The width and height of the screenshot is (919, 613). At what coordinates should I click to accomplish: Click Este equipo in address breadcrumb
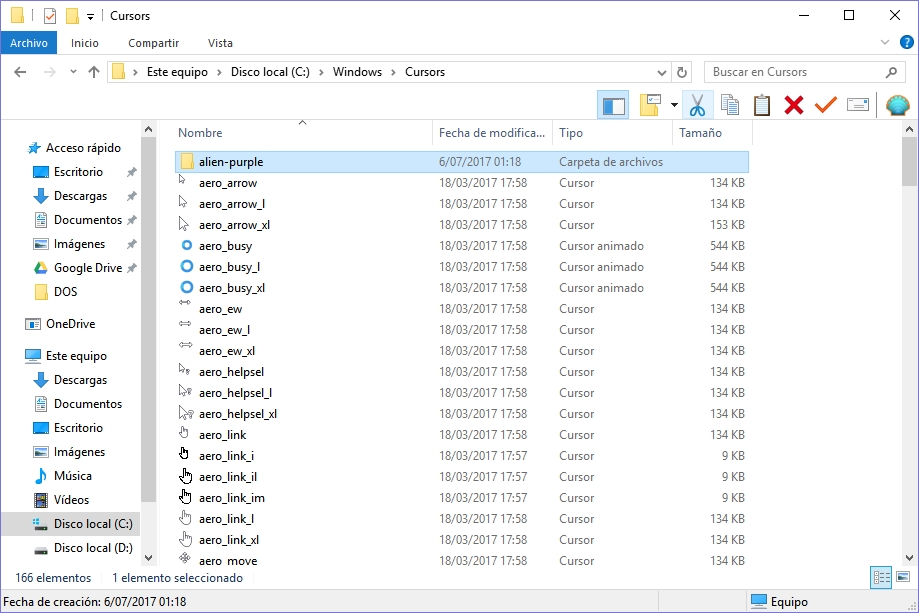(x=177, y=72)
